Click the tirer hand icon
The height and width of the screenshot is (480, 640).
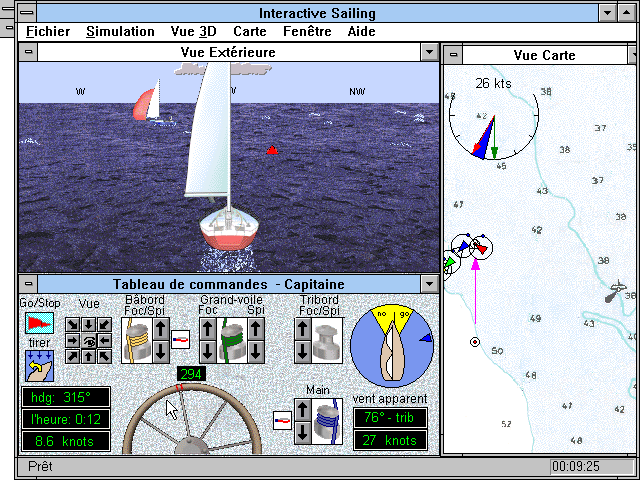(x=40, y=366)
